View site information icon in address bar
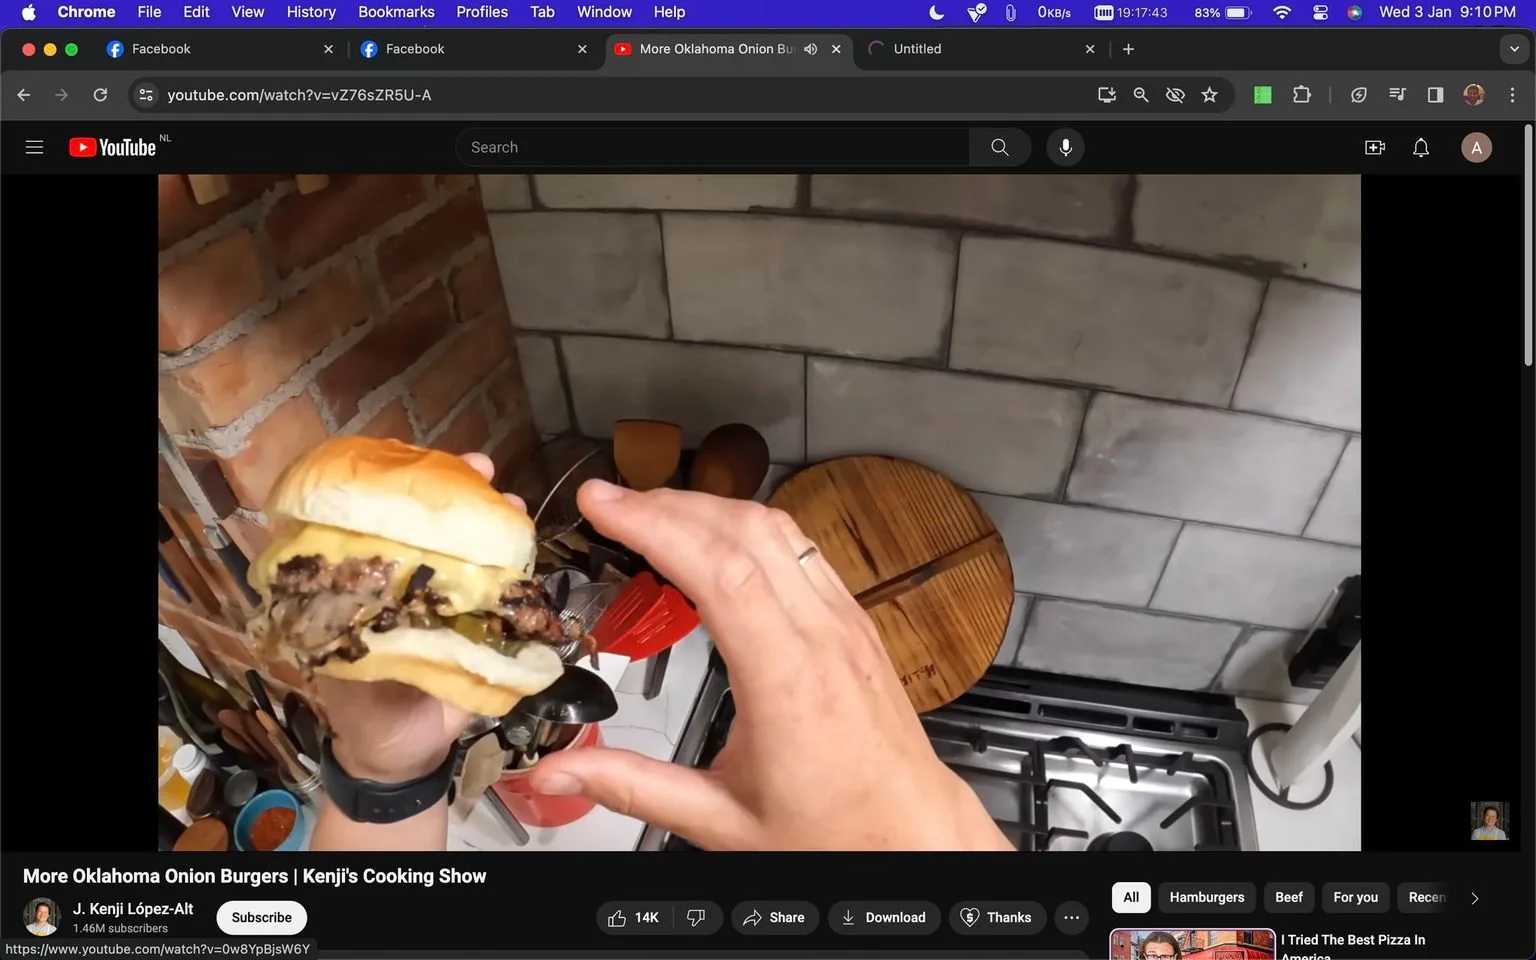1536x960 pixels. [146, 95]
